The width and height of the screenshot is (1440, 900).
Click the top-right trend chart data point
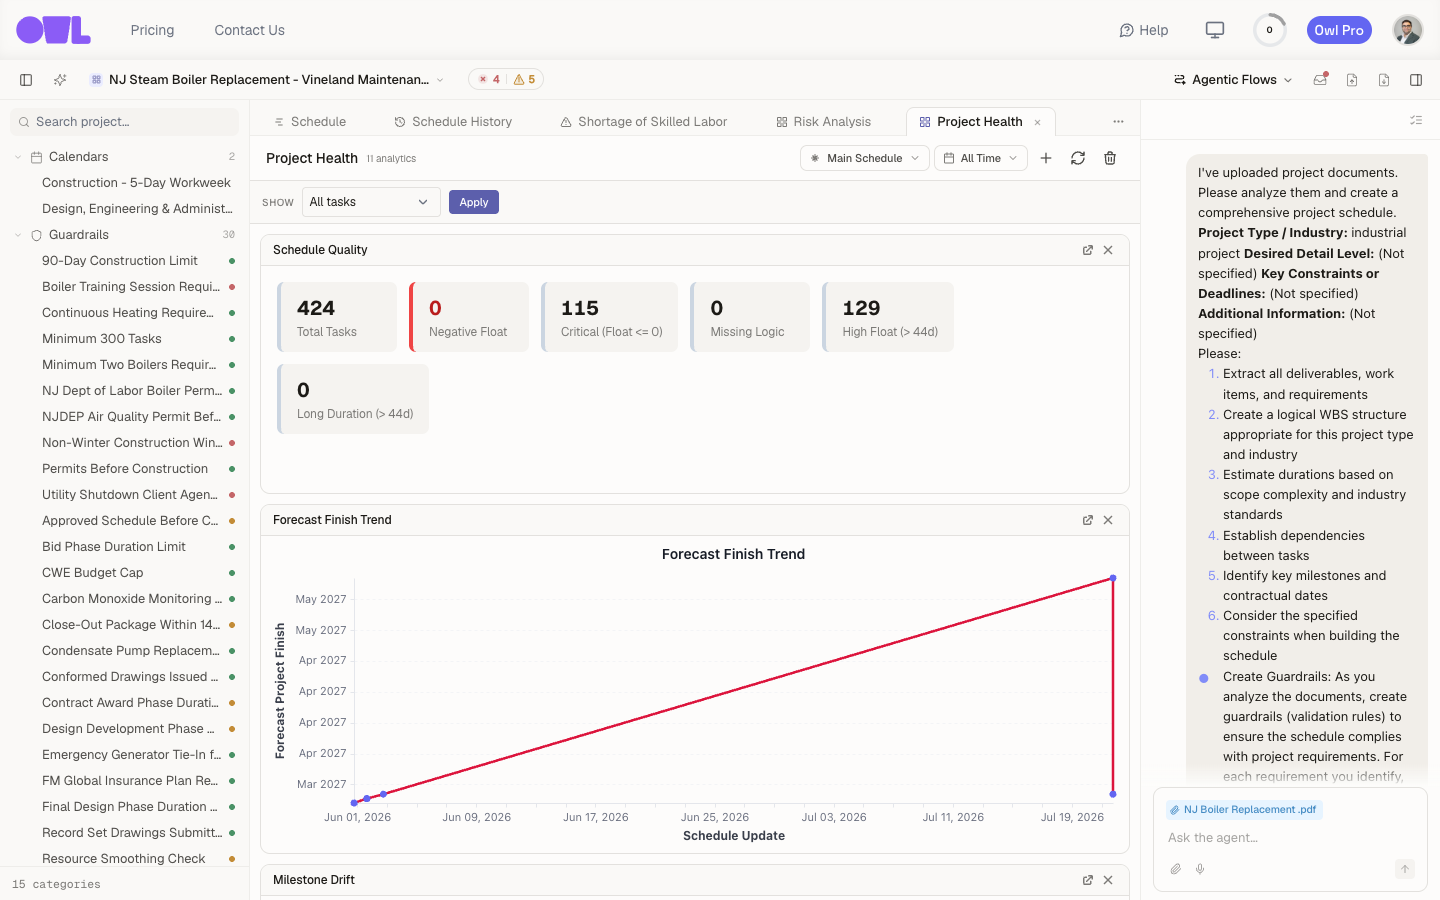(1113, 578)
